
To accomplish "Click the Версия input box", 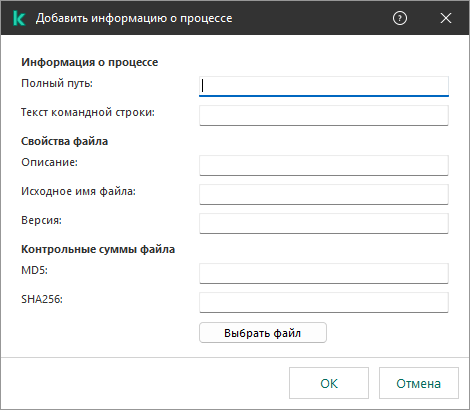I will [324, 223].
